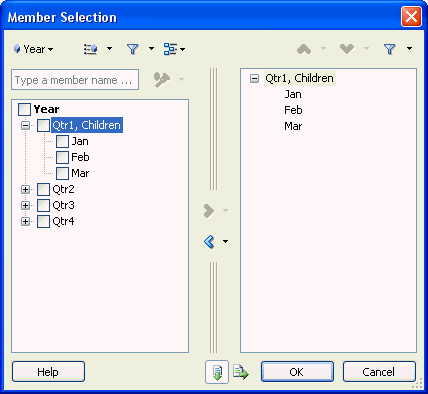Screen dimensions: 428x394
Task: Click the member options cube-list icon
Action: pos(91,49)
